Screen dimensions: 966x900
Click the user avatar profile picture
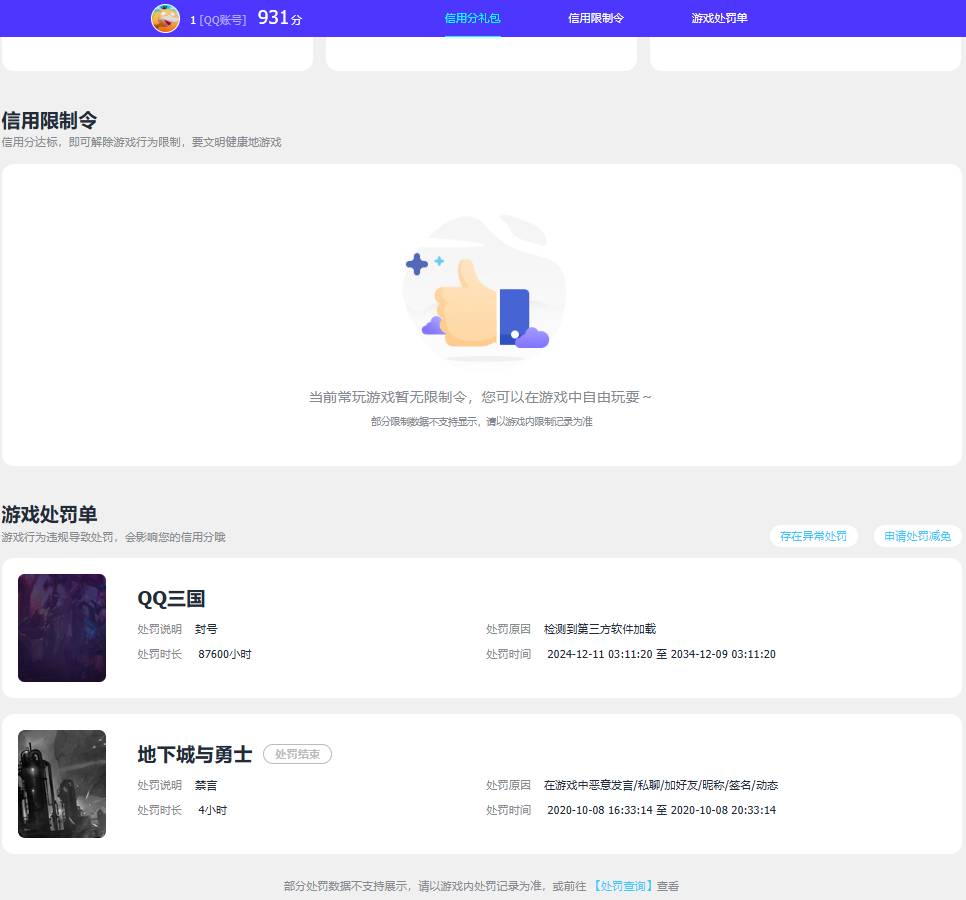click(165, 18)
